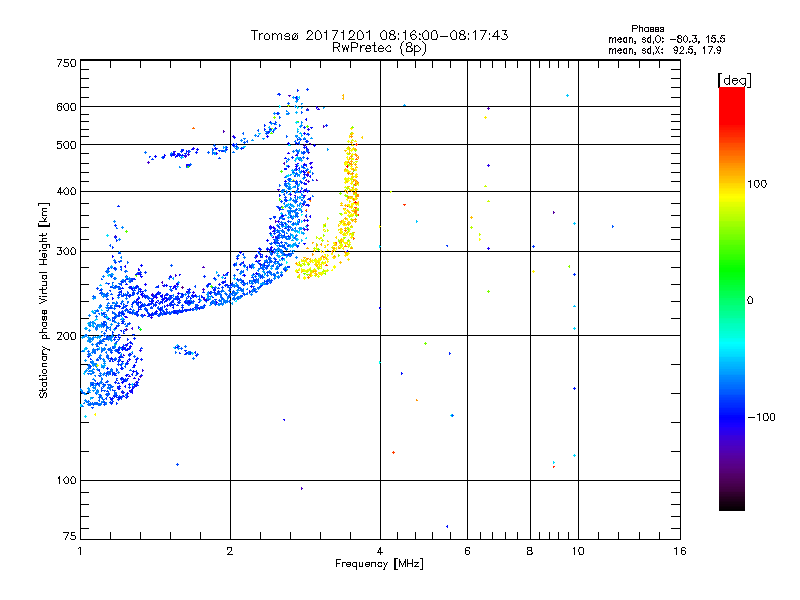The image size is (800, 600).
Task: Click the "1" frequency axis tick label
Action: point(80,551)
